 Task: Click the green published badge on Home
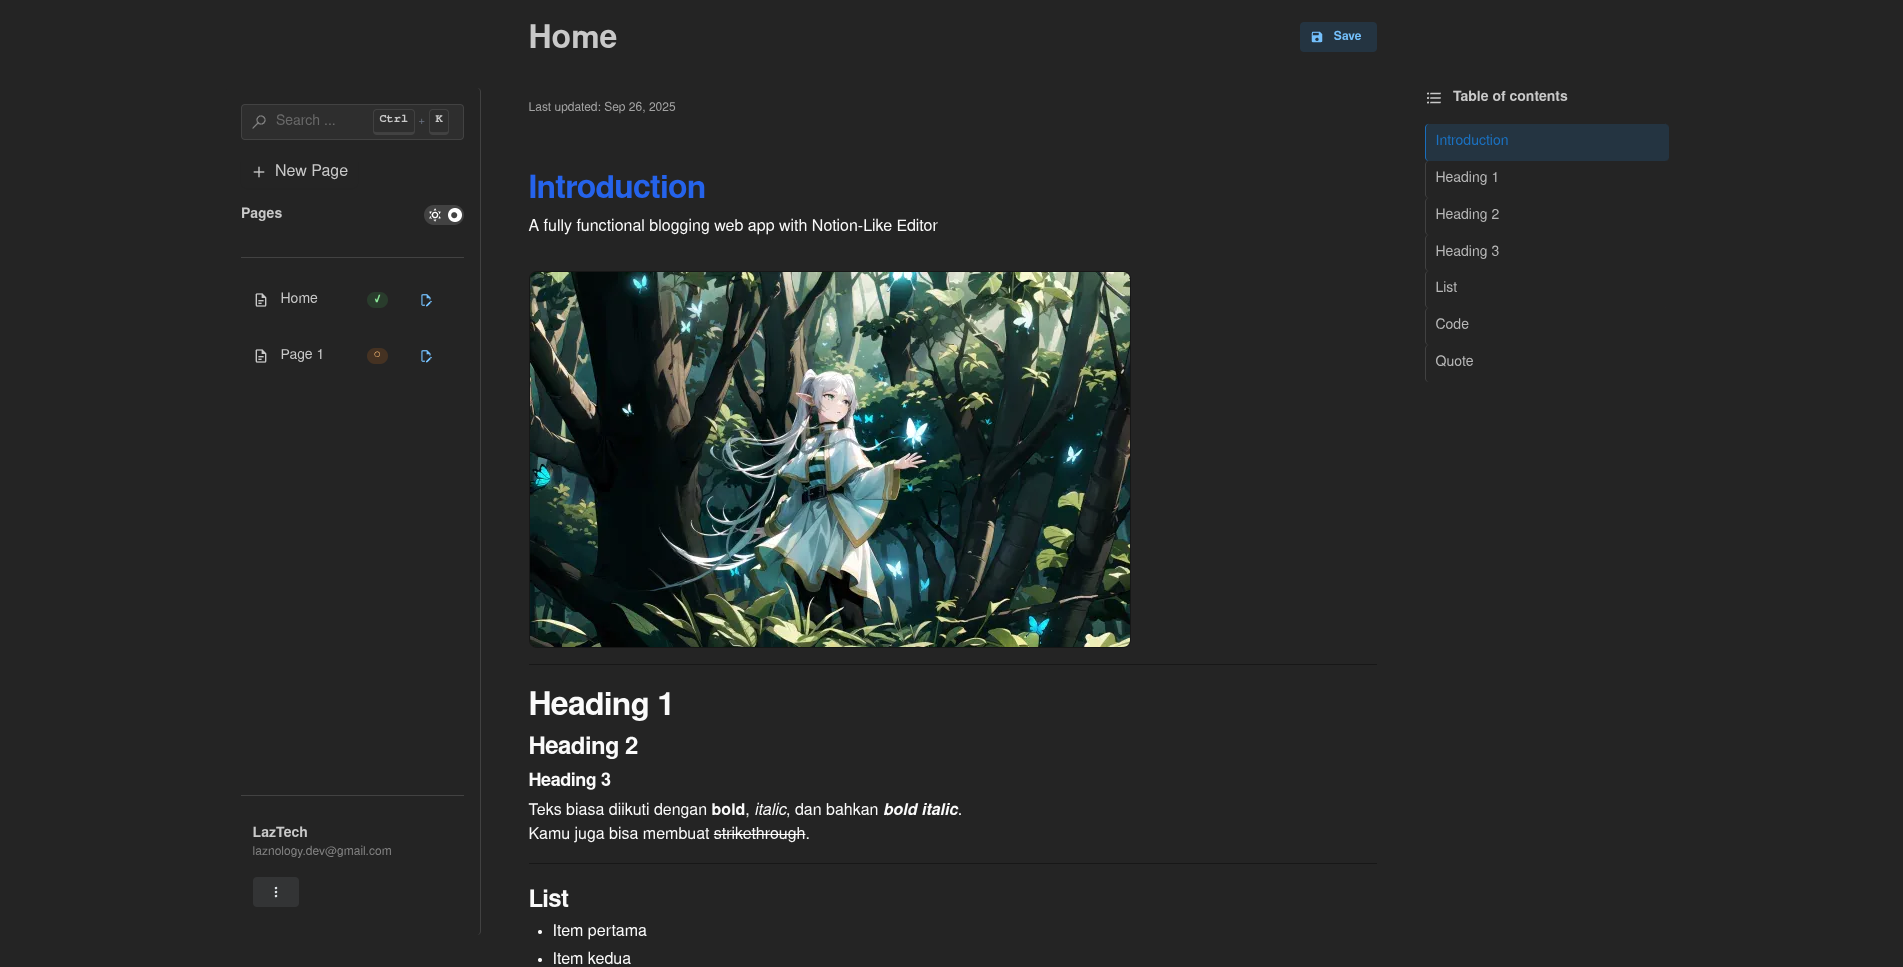(x=377, y=299)
